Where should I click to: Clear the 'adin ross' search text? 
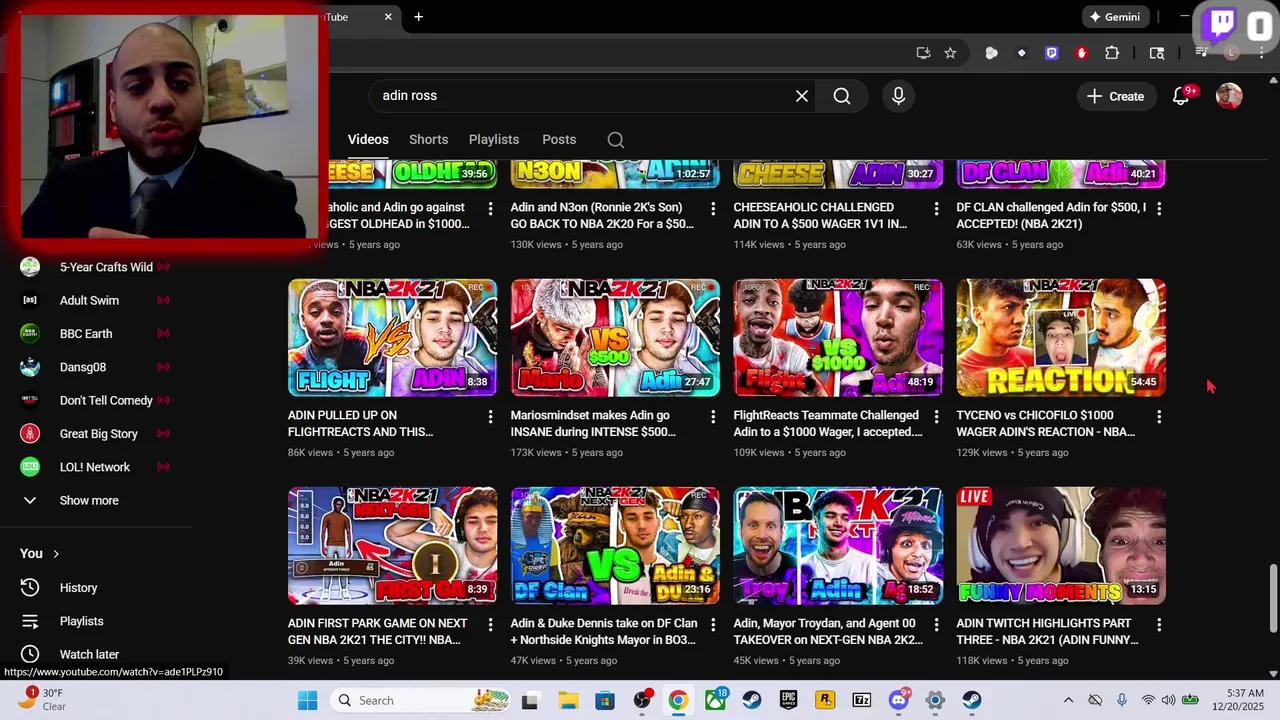(801, 96)
